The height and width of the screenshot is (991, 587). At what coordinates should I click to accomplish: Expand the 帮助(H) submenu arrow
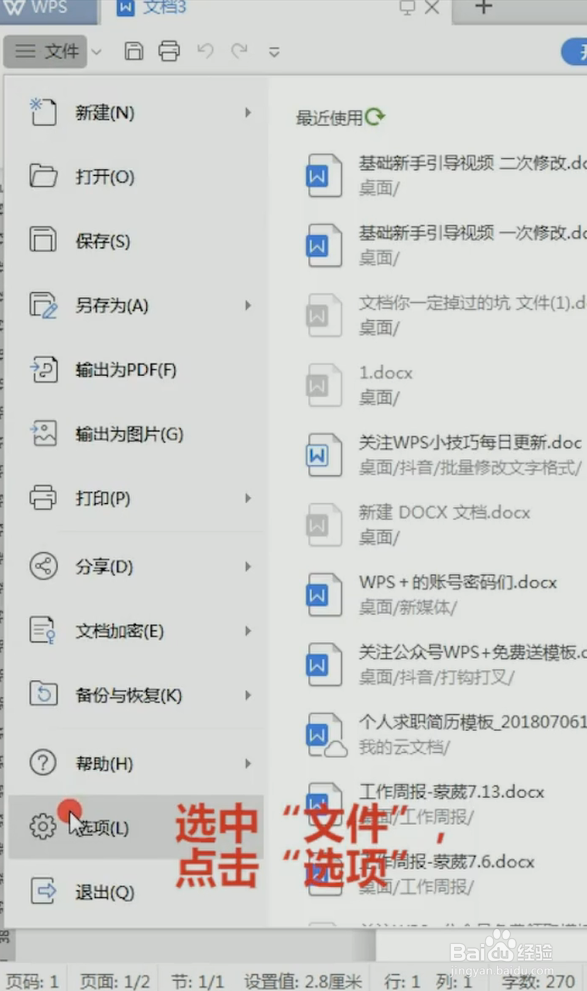click(248, 763)
